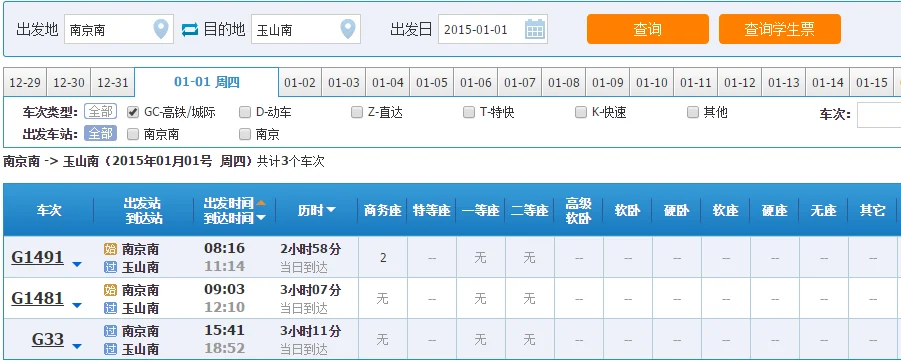Click the destination station location pin icon
Viewport: 901px width, 363px height.
click(x=348, y=29)
